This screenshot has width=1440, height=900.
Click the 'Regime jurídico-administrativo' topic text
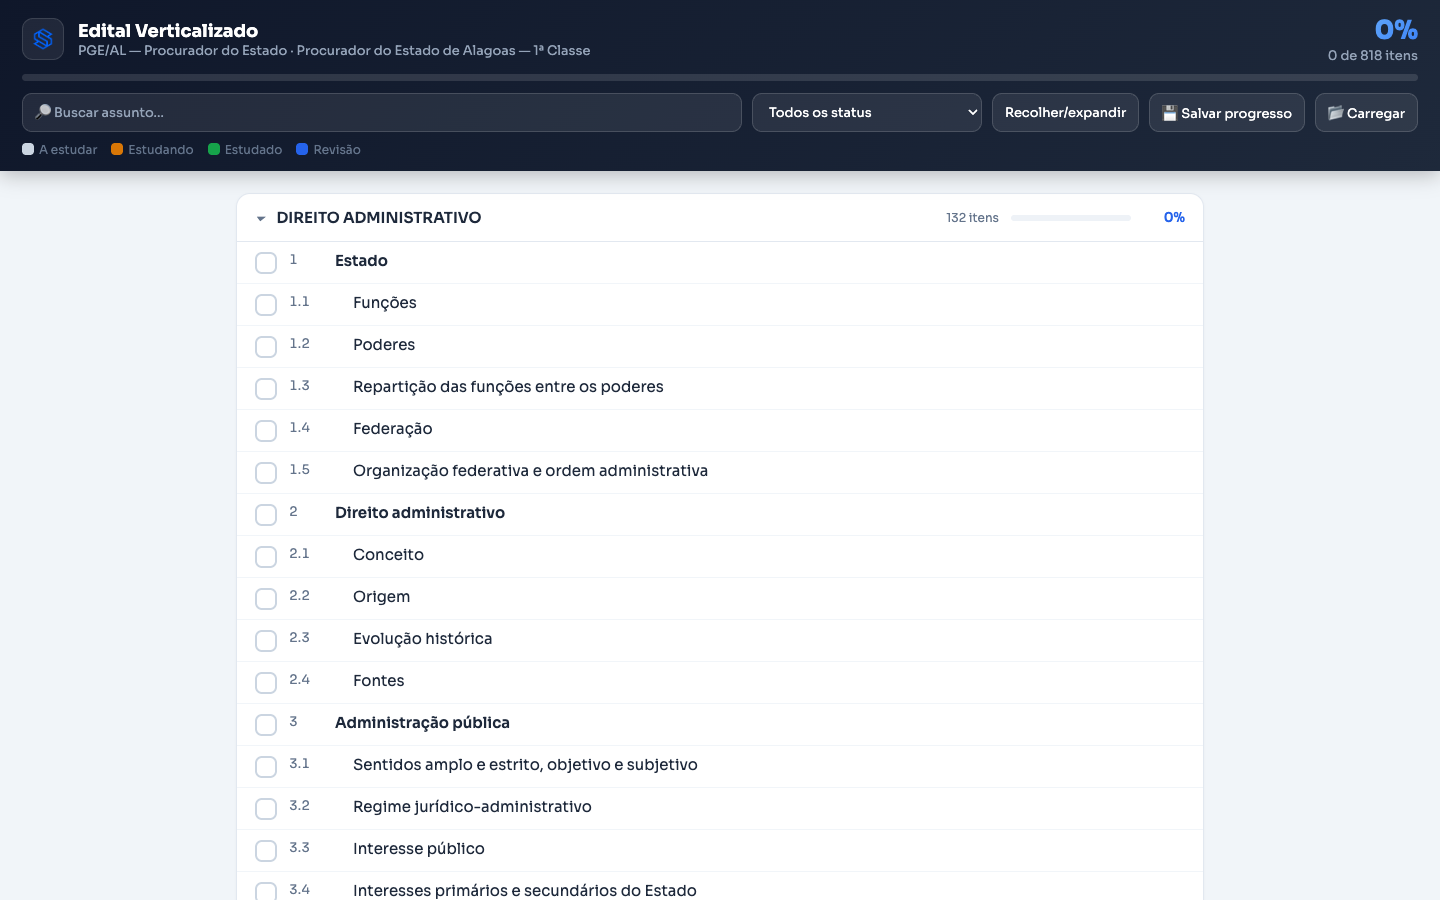coord(472,807)
